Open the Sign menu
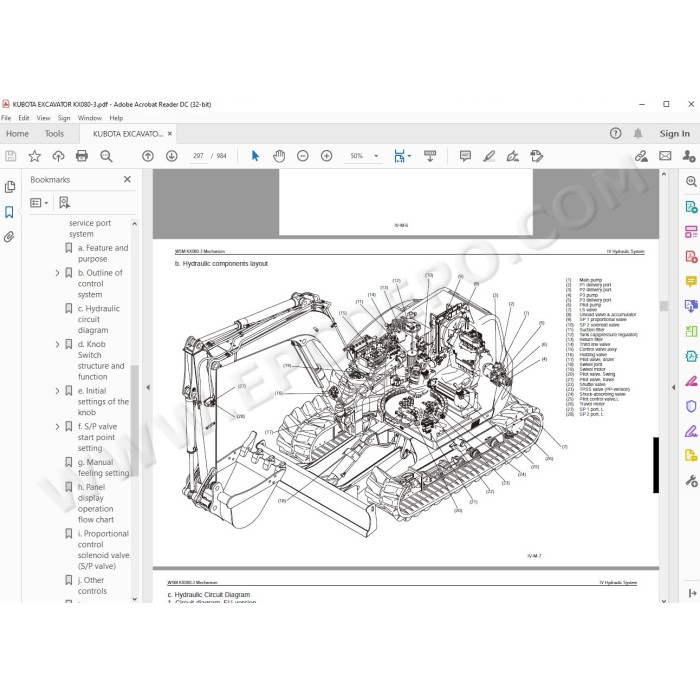The height and width of the screenshot is (700, 700). [64, 118]
